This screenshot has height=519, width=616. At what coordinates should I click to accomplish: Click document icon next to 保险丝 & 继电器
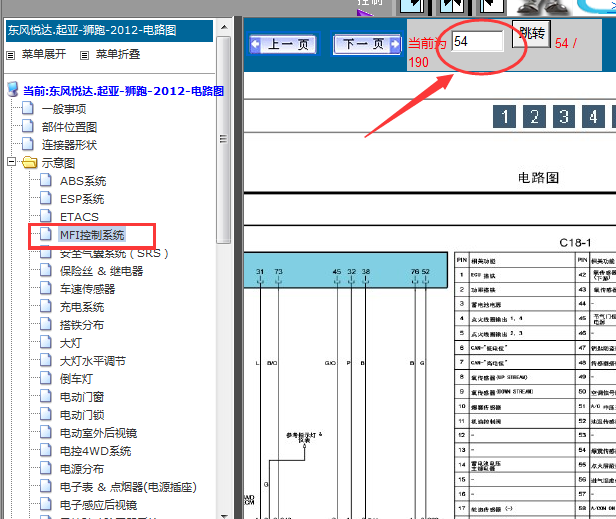coord(46,270)
